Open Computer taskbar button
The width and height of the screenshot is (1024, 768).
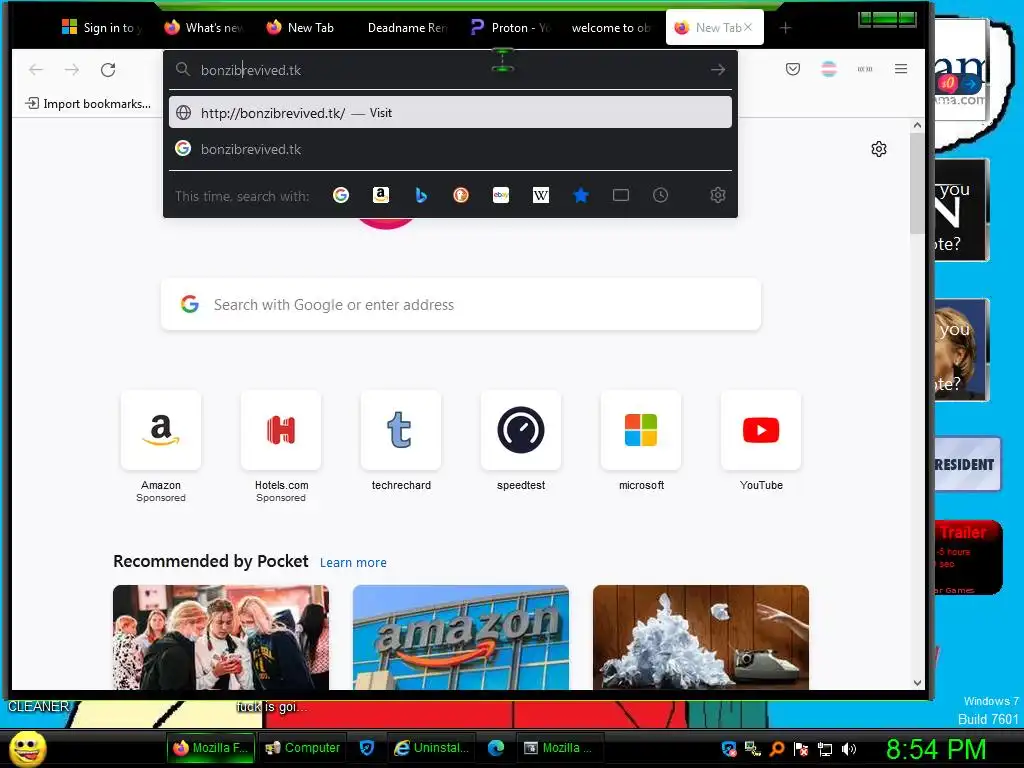pos(302,748)
